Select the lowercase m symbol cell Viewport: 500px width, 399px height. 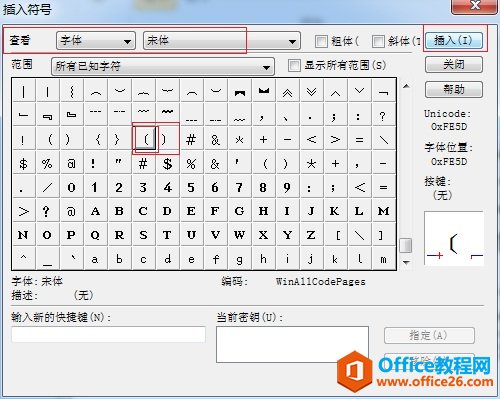click(383, 258)
